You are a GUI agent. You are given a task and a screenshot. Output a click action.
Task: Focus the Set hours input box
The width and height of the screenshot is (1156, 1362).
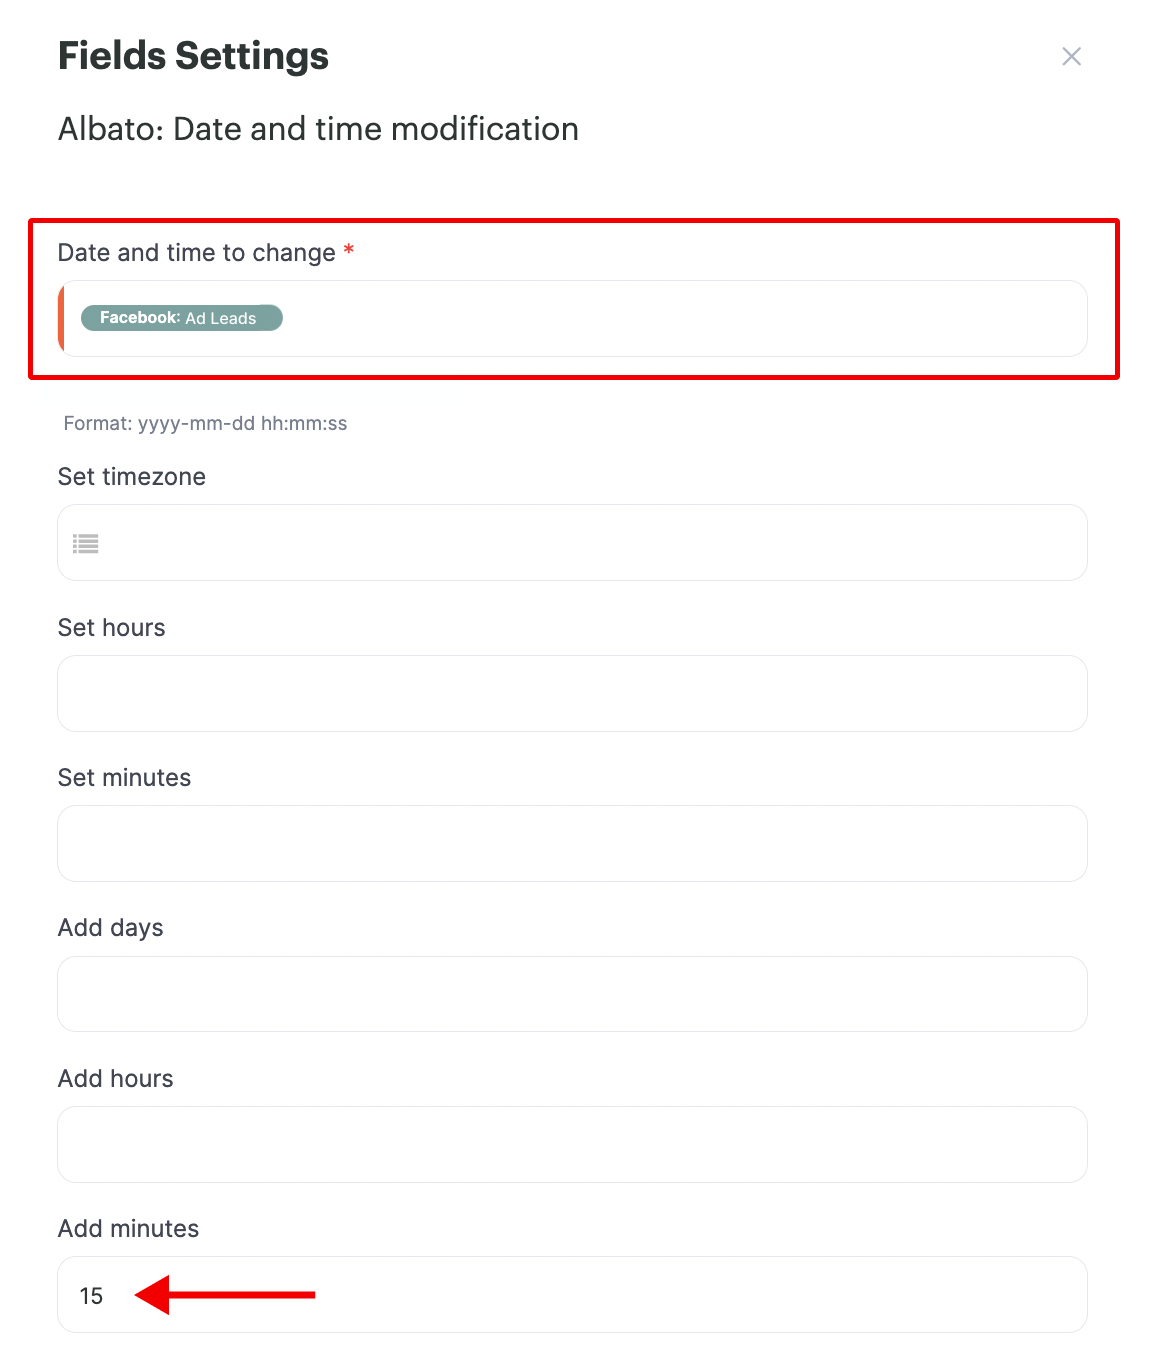[572, 694]
